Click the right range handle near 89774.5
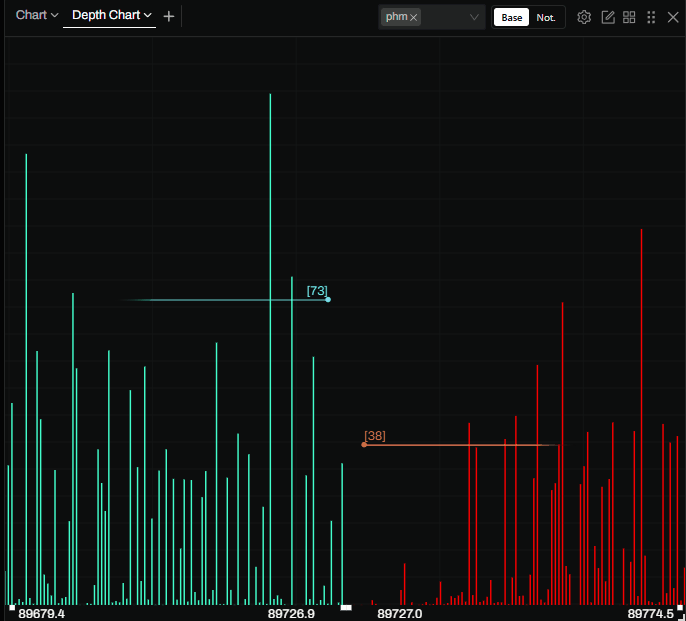The image size is (686, 621). tap(680, 607)
